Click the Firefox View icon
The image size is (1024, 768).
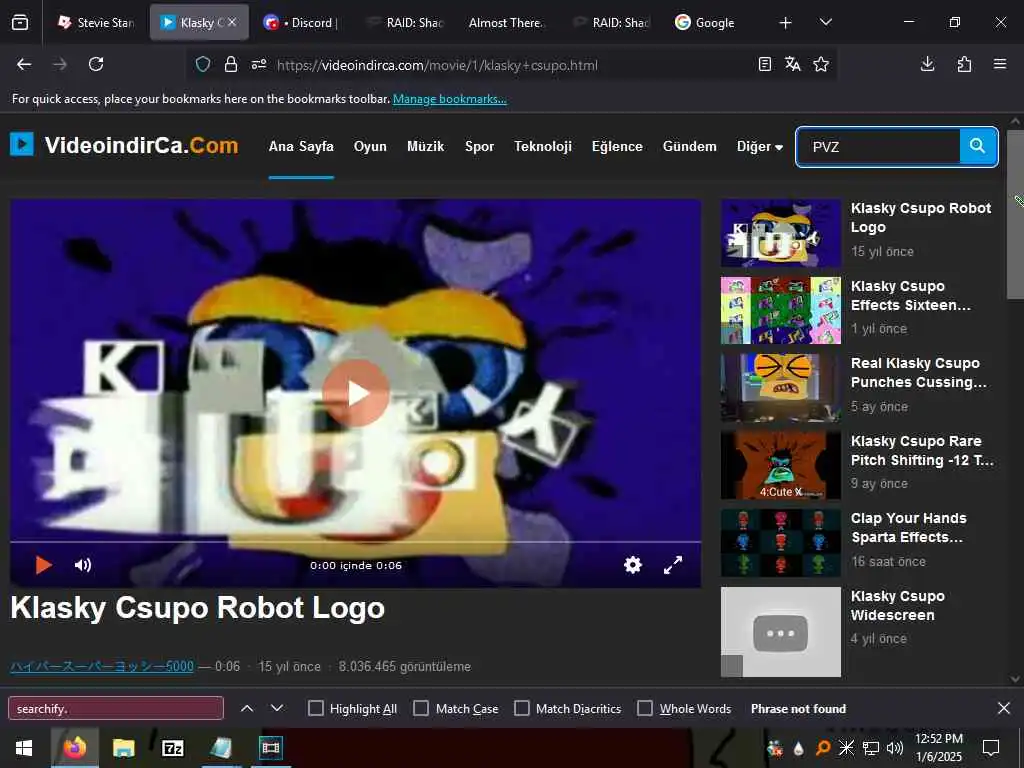click(20, 23)
